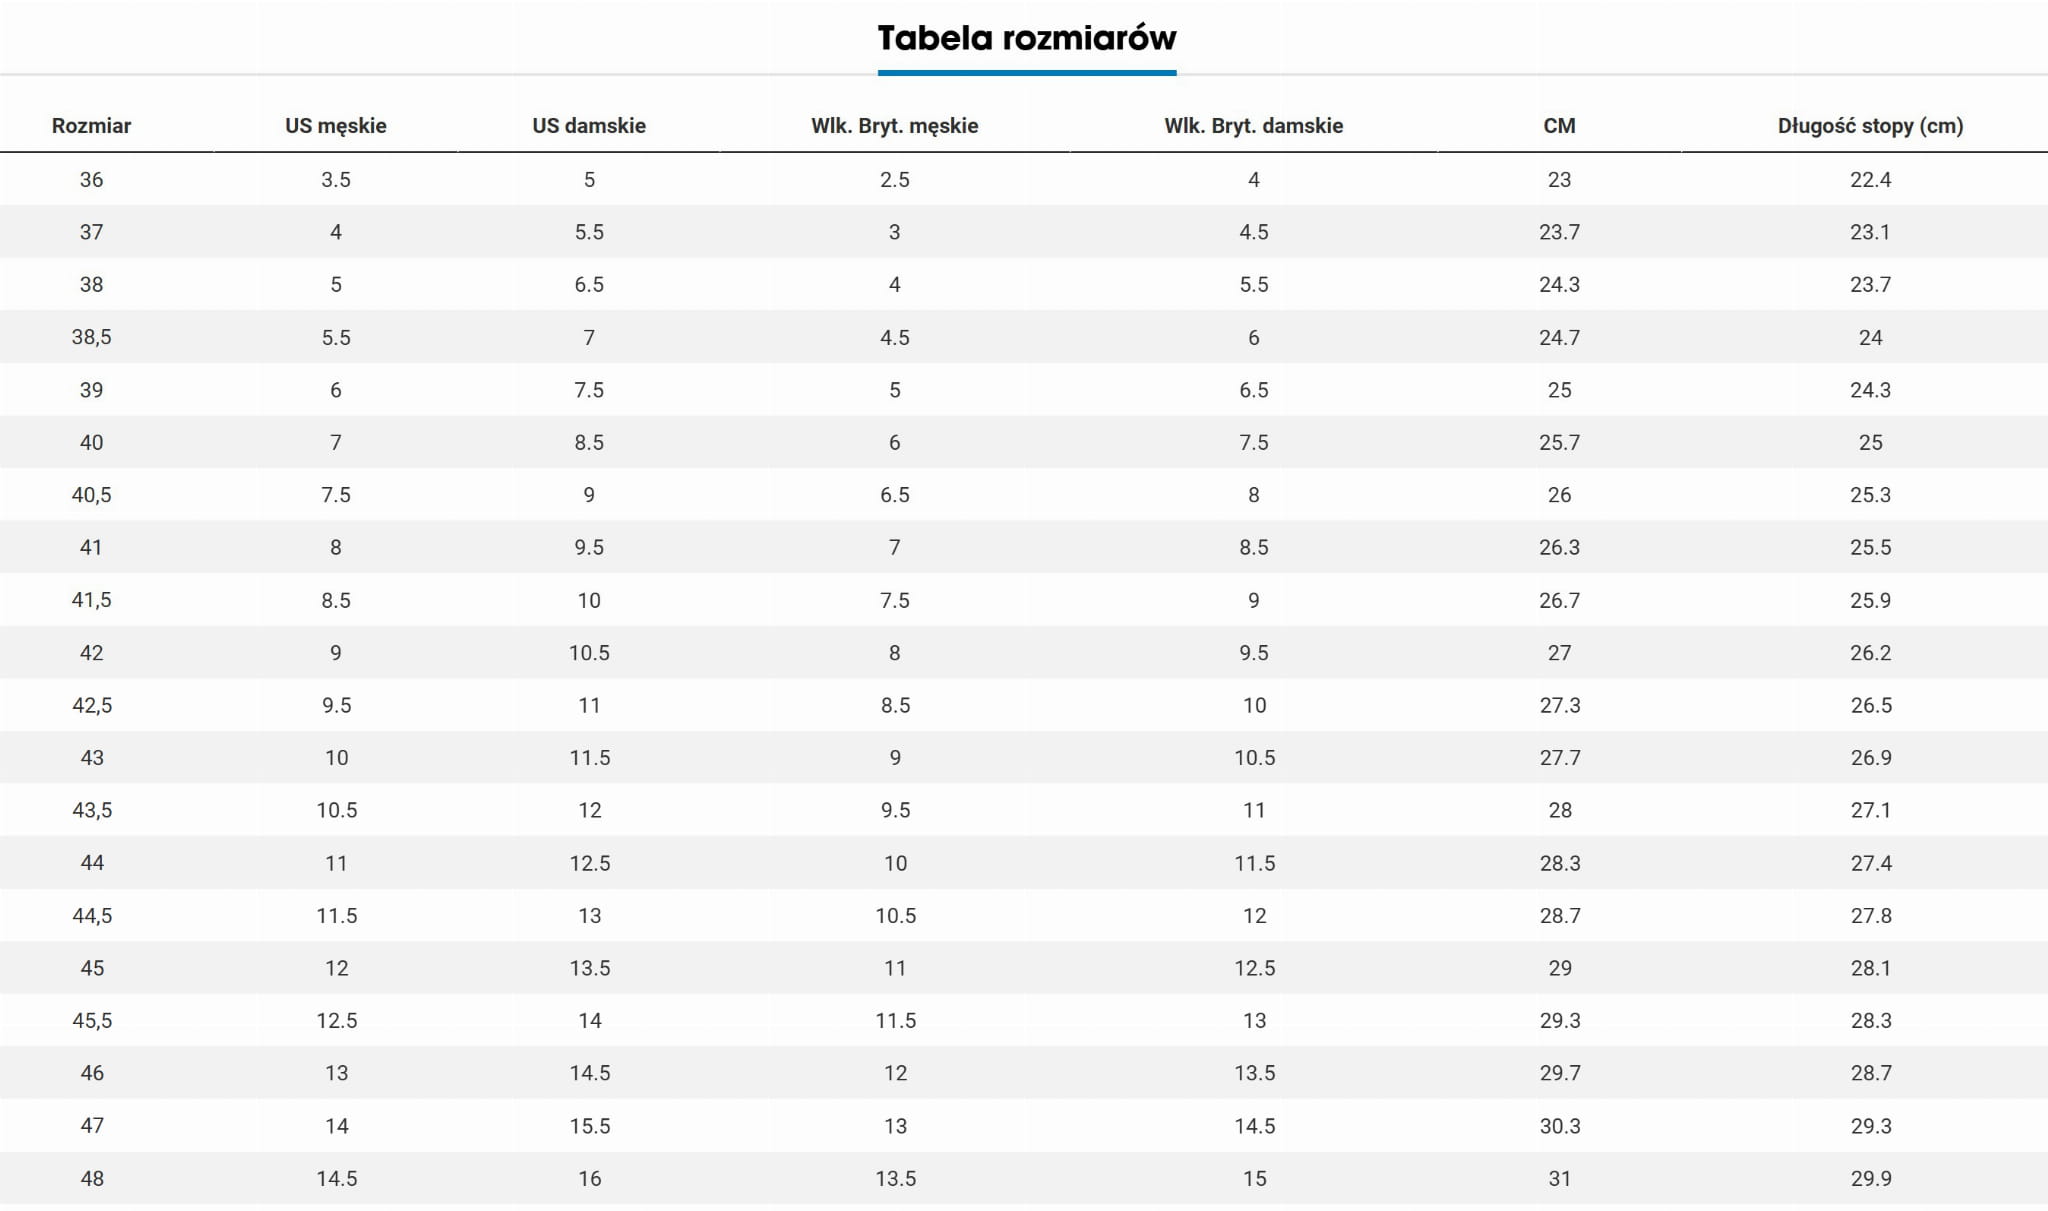
Task: Click foot length value 29.9
Action: [1871, 1179]
